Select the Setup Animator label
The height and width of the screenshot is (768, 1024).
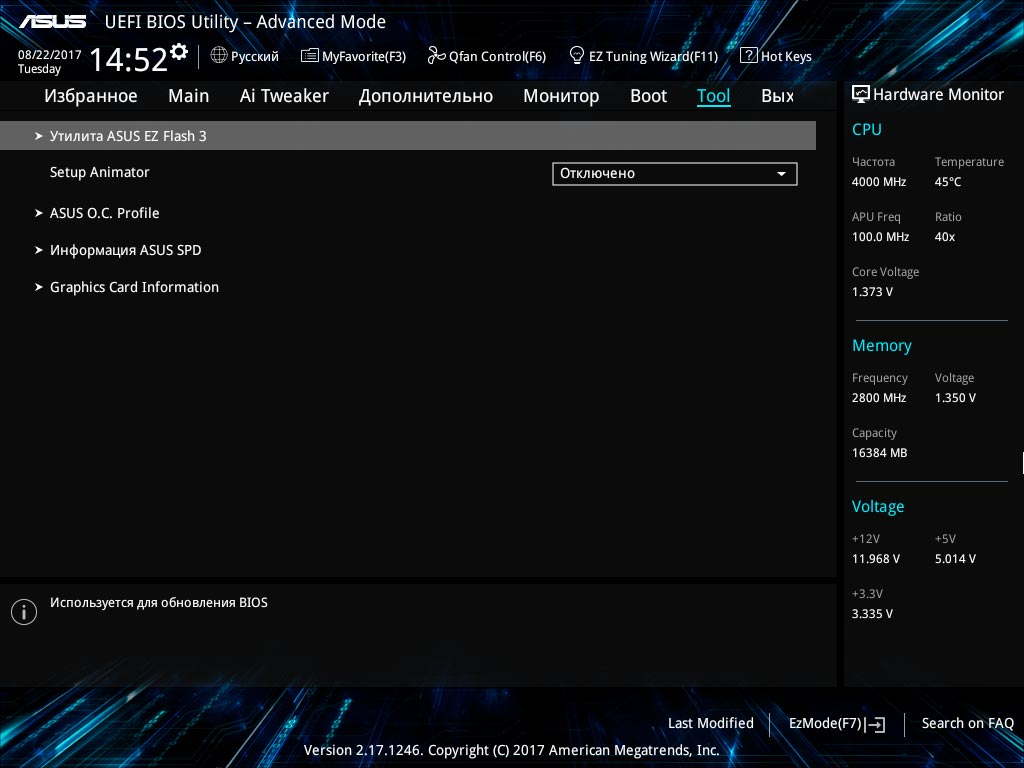(99, 172)
